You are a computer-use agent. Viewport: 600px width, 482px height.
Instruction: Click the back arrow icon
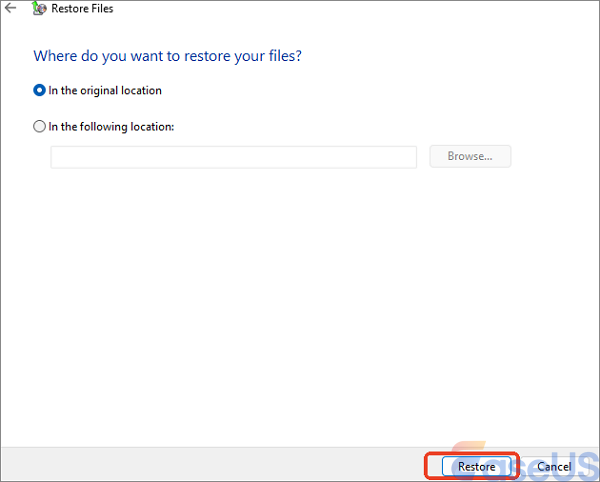[10, 9]
